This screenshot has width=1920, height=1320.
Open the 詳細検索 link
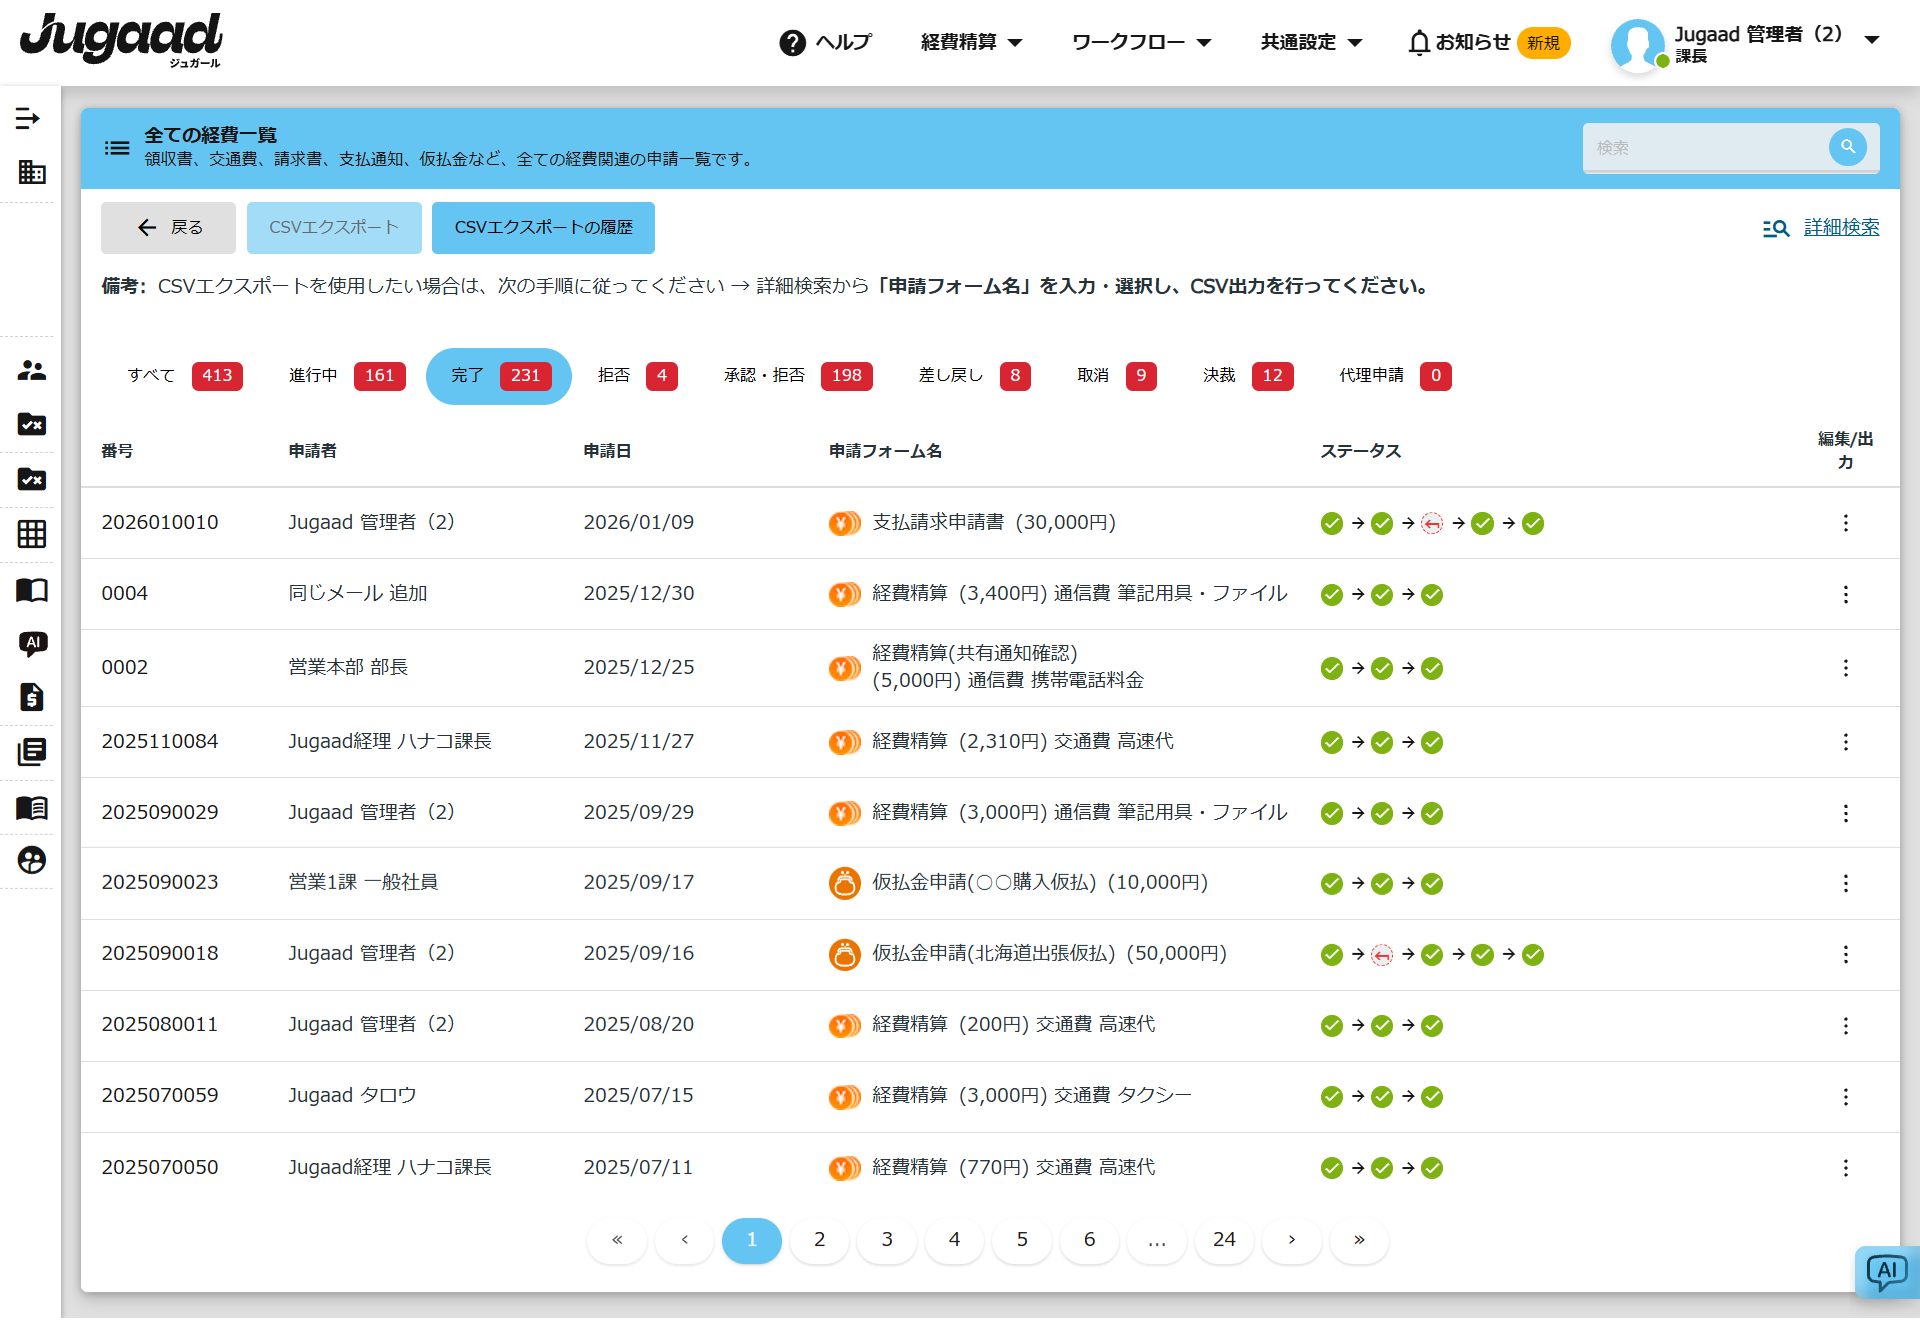(1840, 228)
